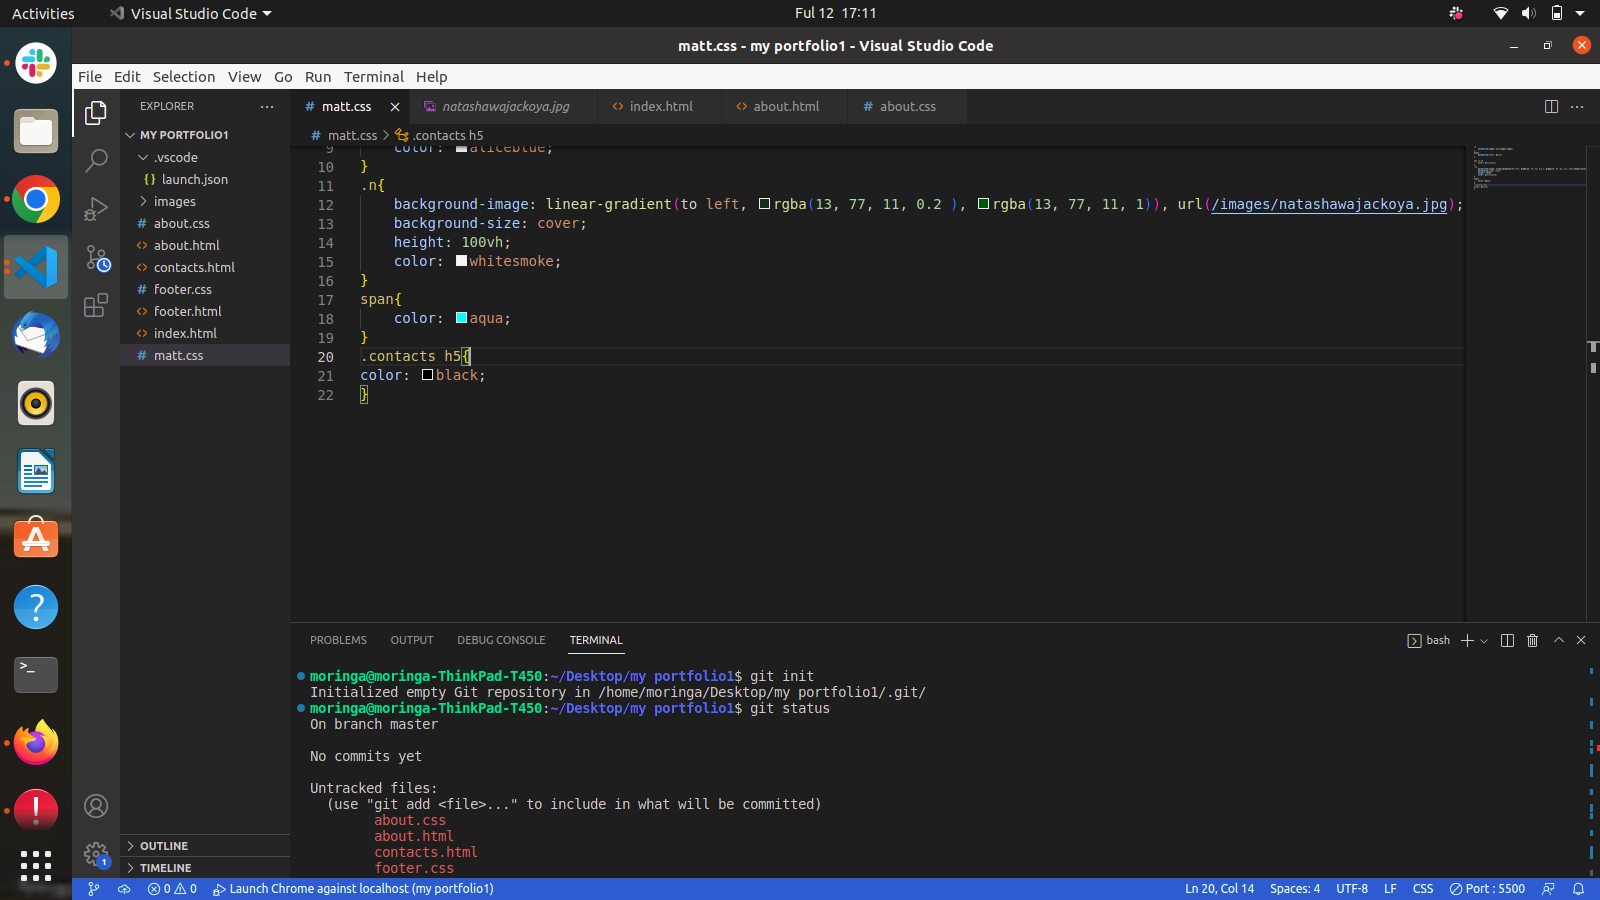Screen dimensions: 1600x900
Task: Open the Accounts menu icon
Action: click(96, 806)
